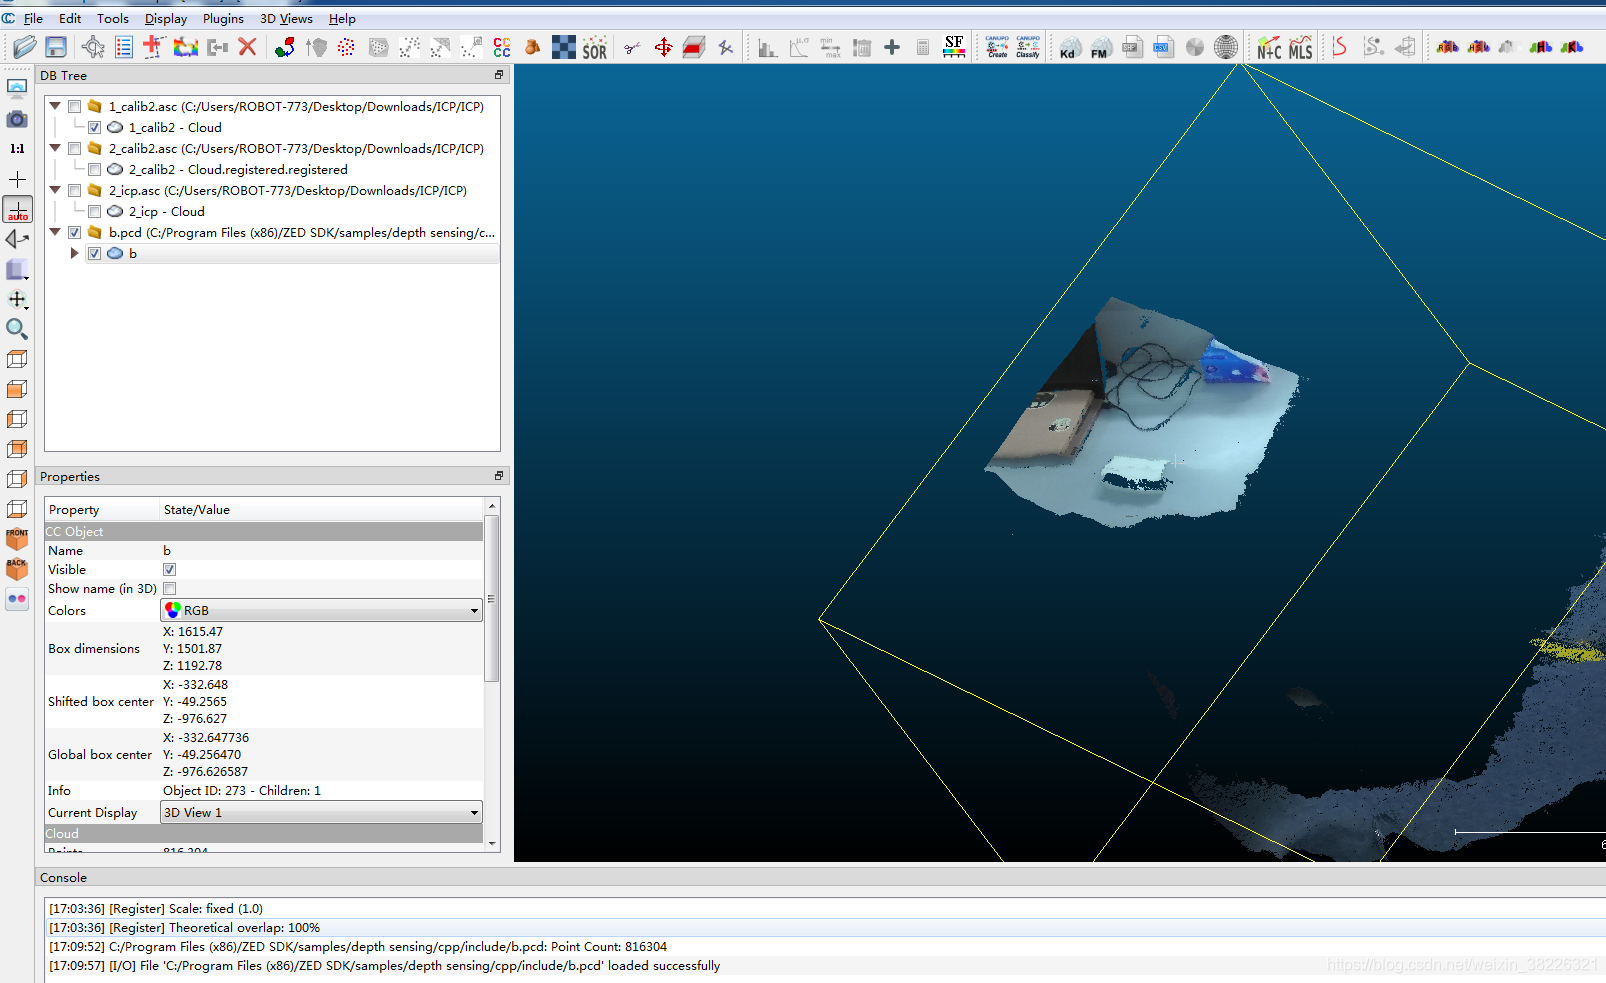Toggle checkbox for 2_icp.asc folder
1606x983 pixels.
75,191
